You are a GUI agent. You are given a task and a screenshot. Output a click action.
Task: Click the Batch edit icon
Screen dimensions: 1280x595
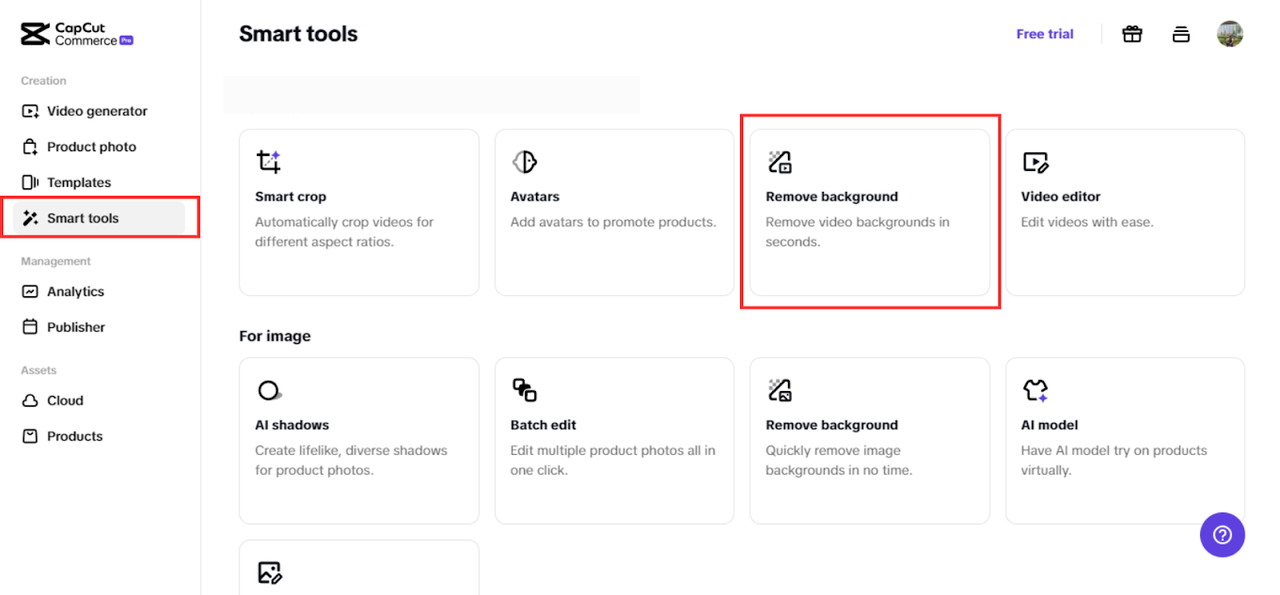click(x=524, y=390)
